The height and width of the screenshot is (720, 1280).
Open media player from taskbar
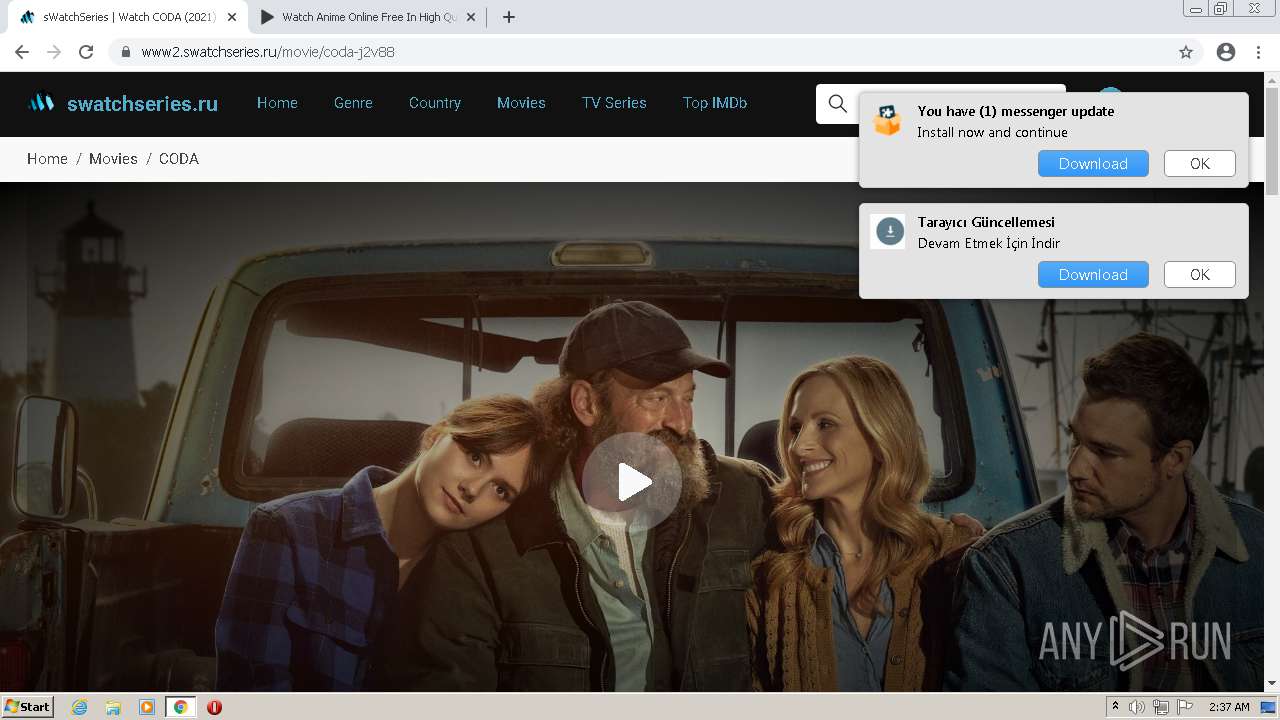(147, 707)
